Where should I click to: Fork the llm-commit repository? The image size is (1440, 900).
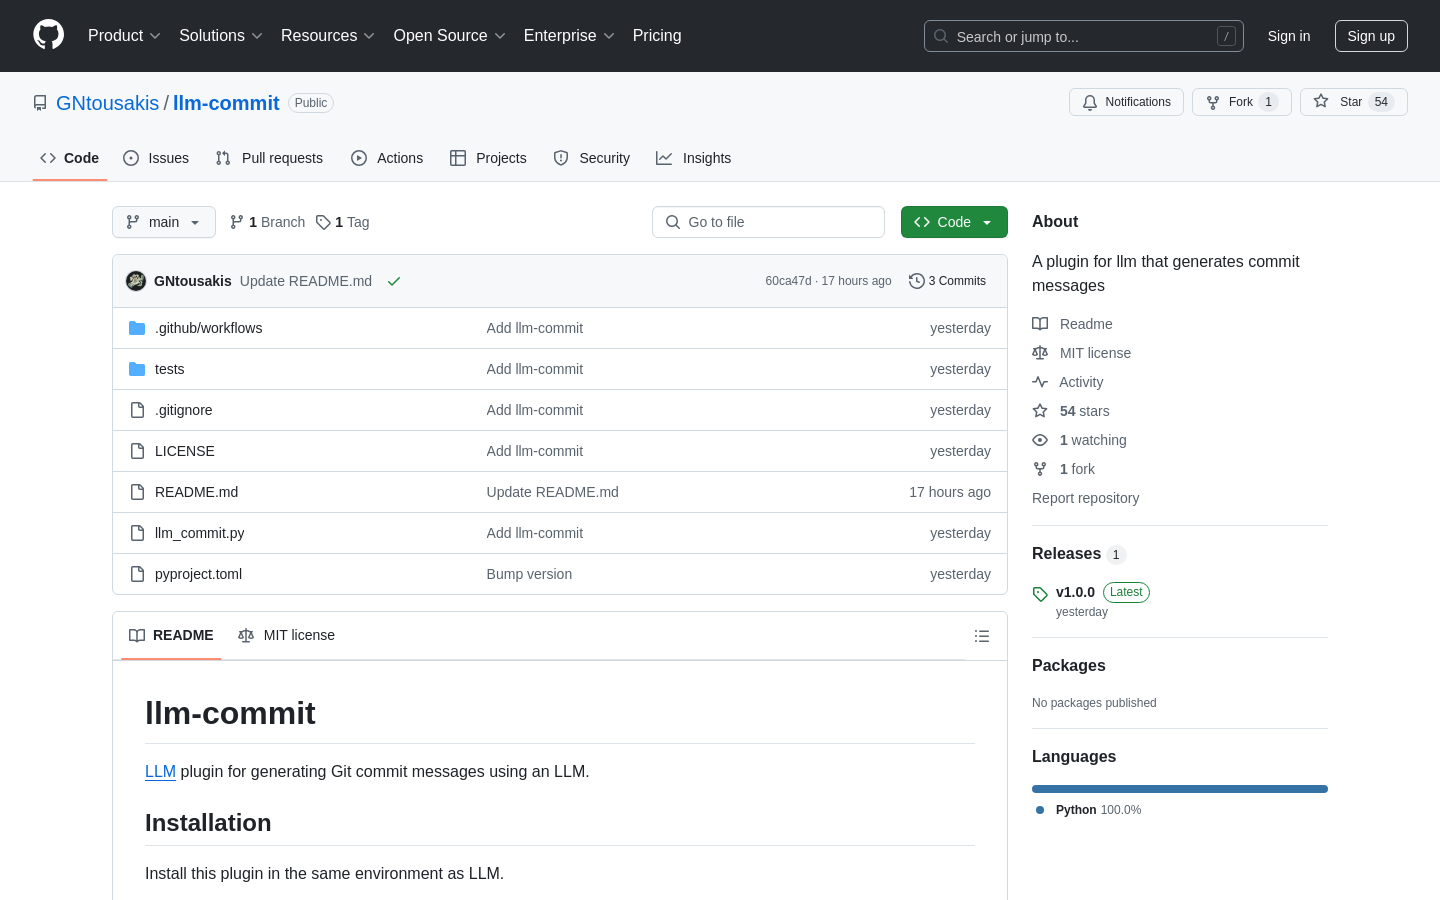pos(1241,102)
